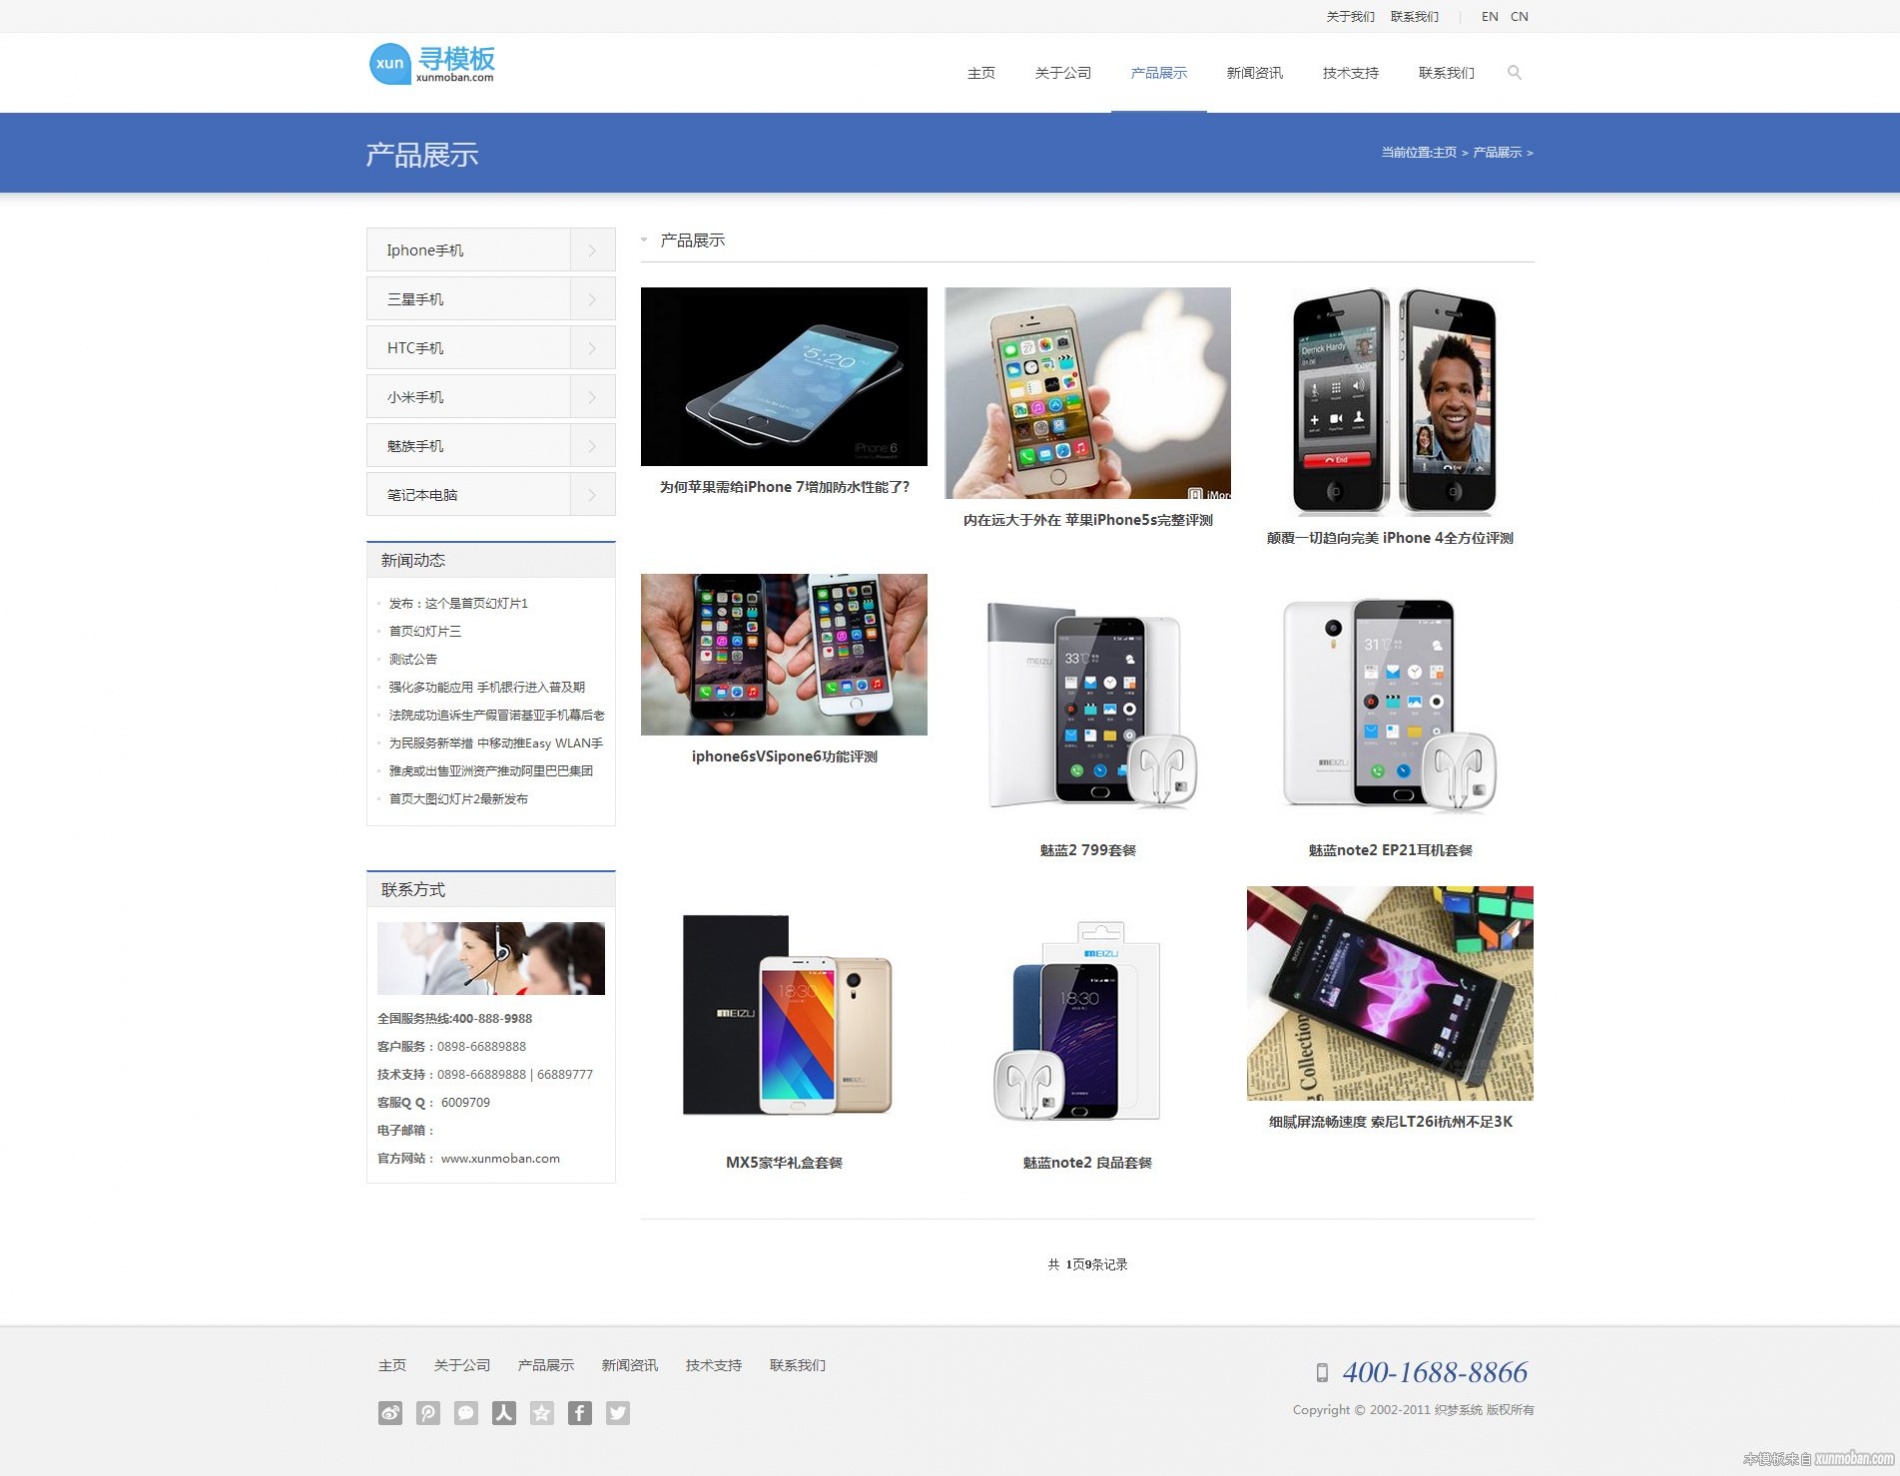
Task: Open 关于公司 in the top navigation
Action: [x=1062, y=73]
